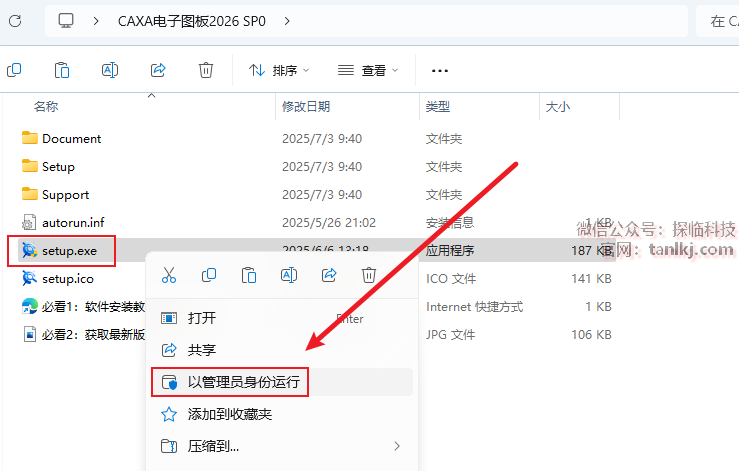Select the setup.ico file

click(68, 279)
